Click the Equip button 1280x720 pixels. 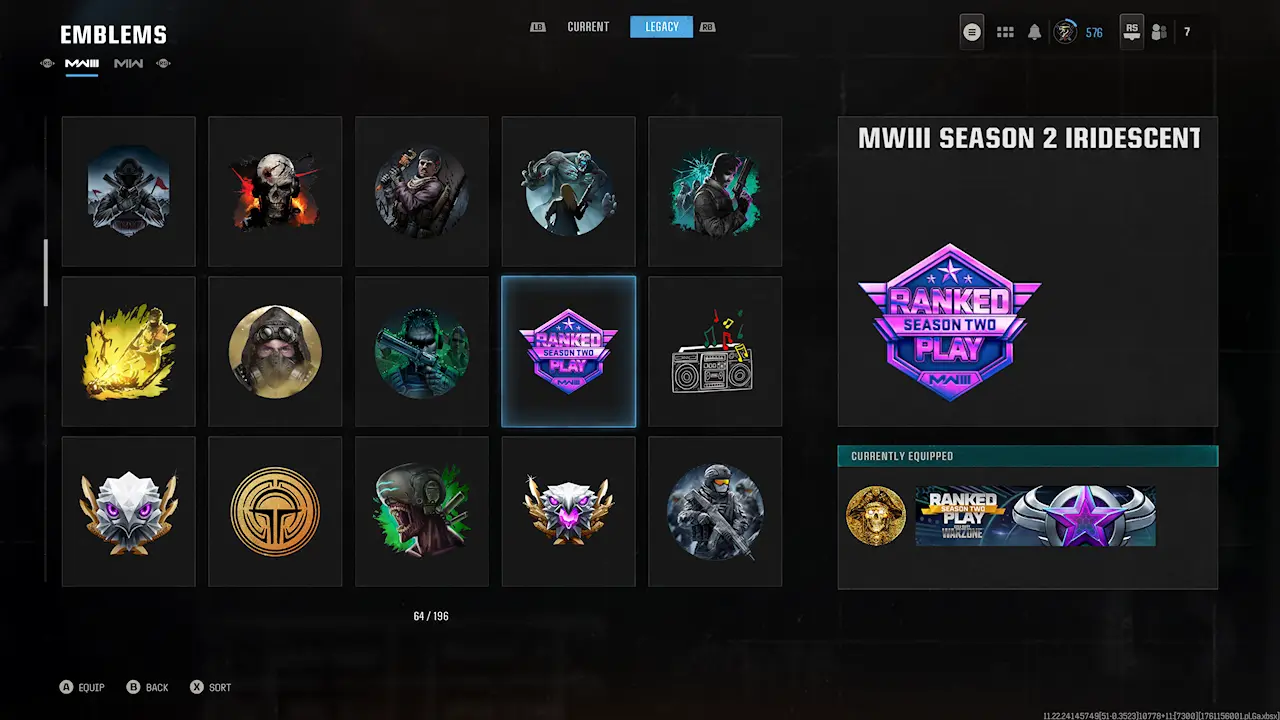(x=82, y=687)
